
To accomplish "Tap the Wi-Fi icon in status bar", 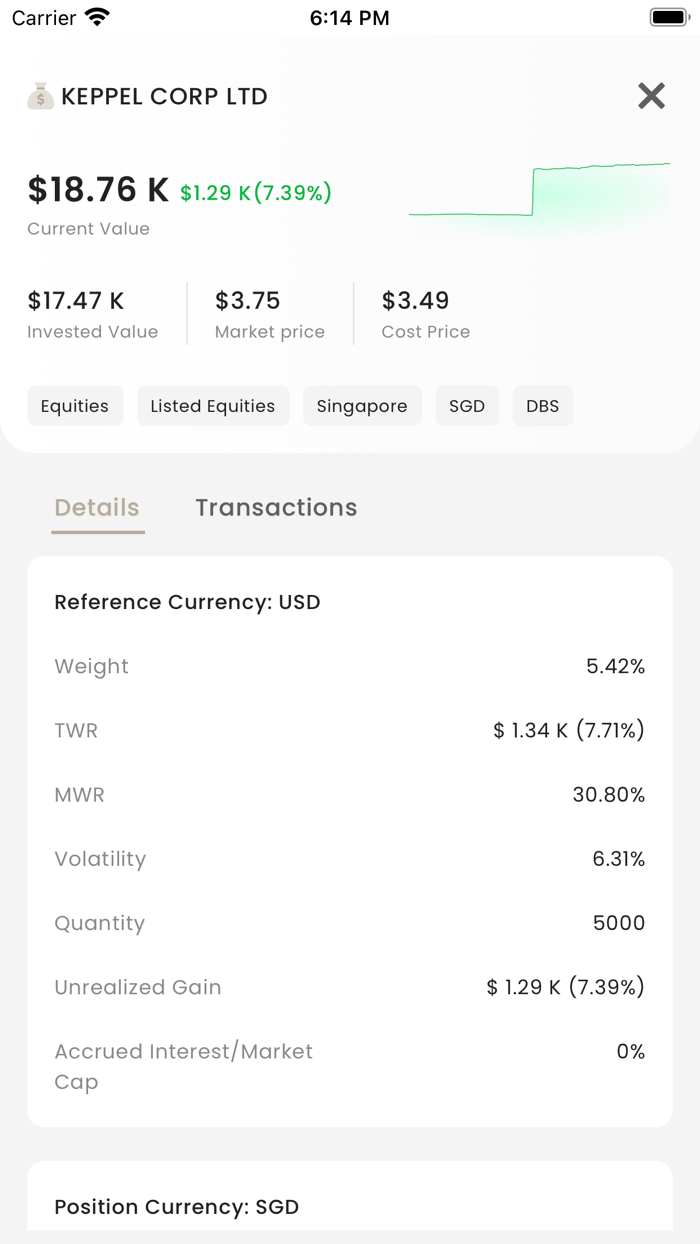I will pyautogui.click(x=97, y=17).
